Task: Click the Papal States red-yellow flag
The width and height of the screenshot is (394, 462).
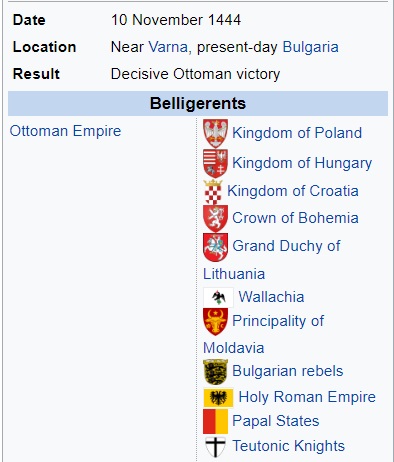Action: [x=216, y=422]
